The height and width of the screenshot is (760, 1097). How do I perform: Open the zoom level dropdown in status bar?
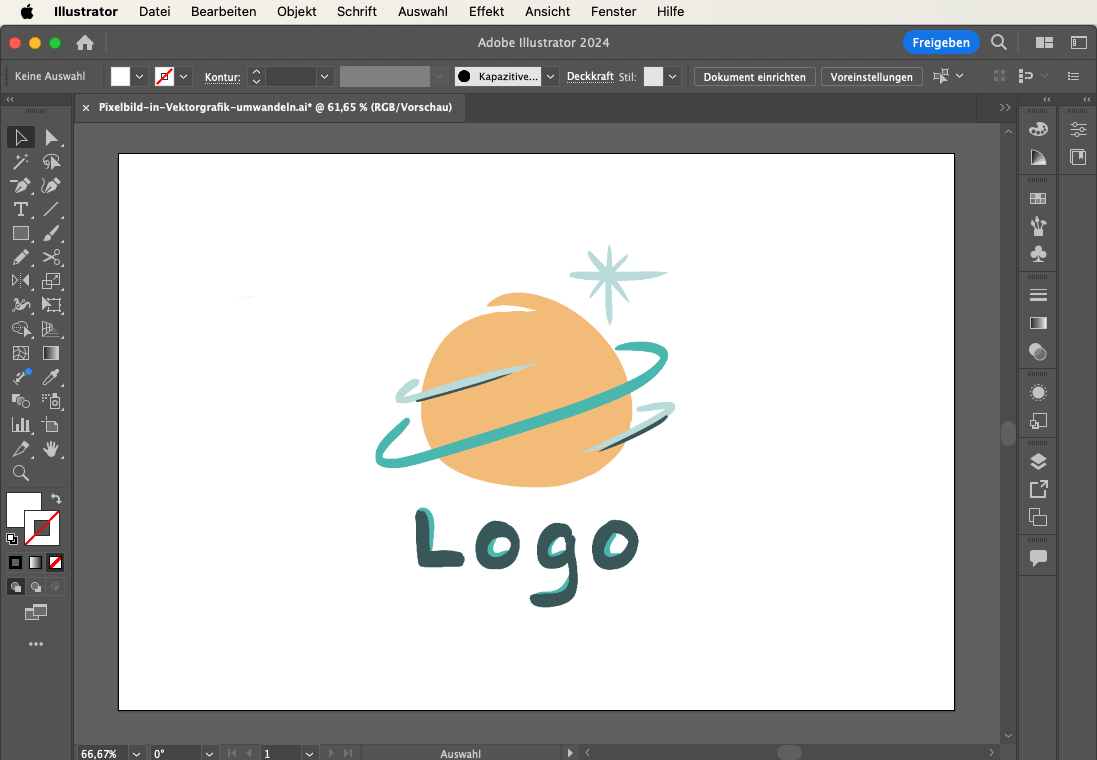click(135, 753)
